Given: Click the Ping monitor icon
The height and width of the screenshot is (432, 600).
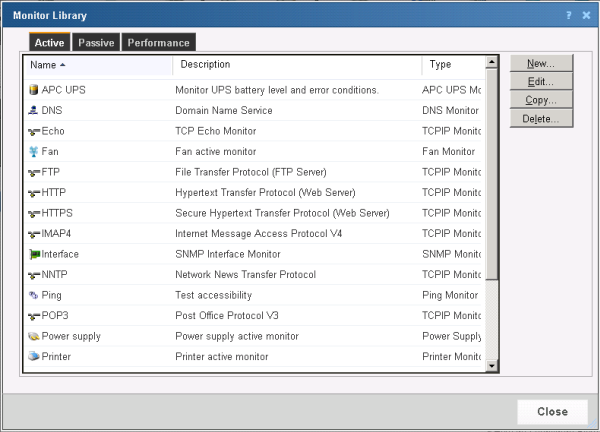Looking at the screenshot, I should pos(33,295).
